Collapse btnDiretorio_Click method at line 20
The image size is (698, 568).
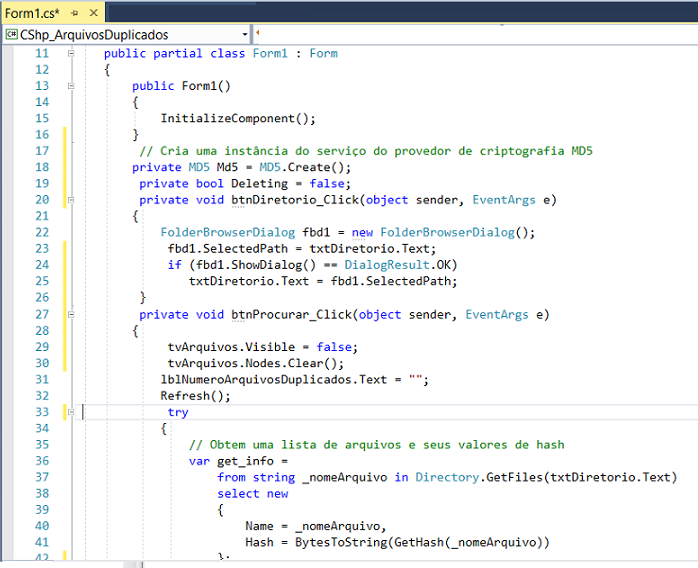pos(71,200)
